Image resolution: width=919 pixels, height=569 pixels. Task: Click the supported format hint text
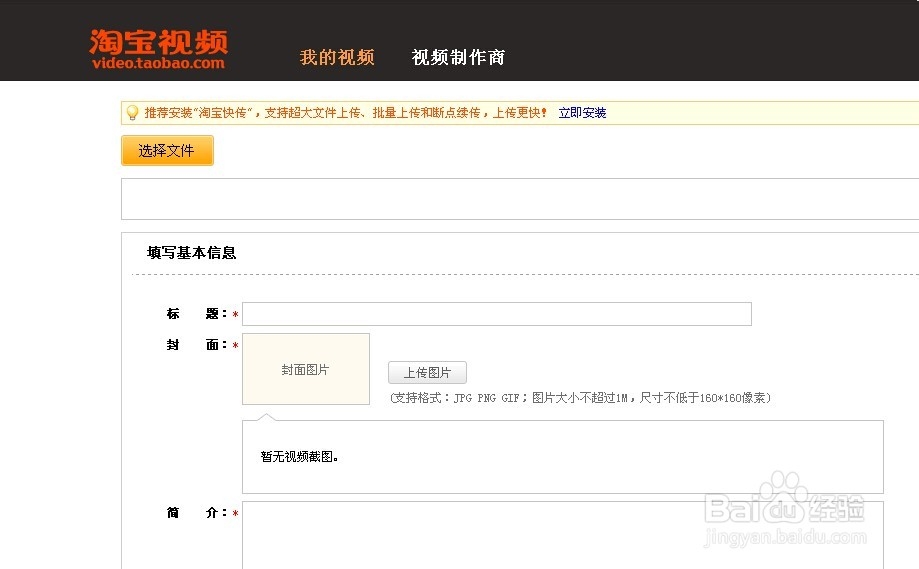point(580,398)
